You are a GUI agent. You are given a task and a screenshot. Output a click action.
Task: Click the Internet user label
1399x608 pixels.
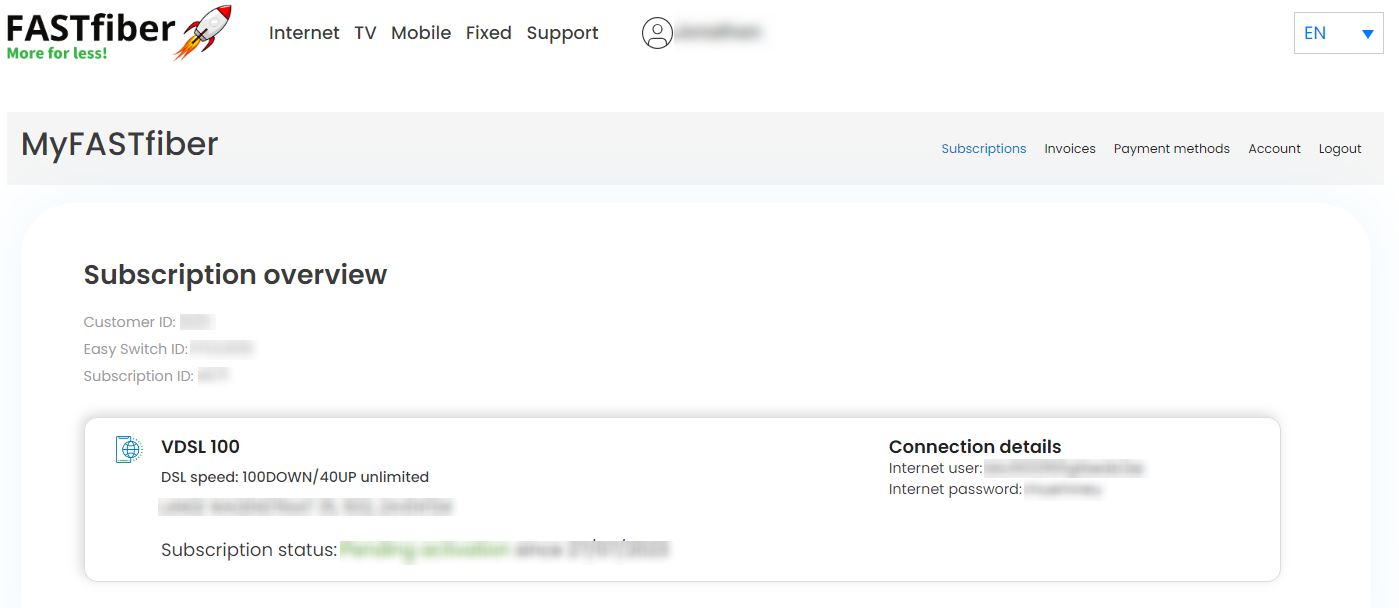click(x=936, y=468)
